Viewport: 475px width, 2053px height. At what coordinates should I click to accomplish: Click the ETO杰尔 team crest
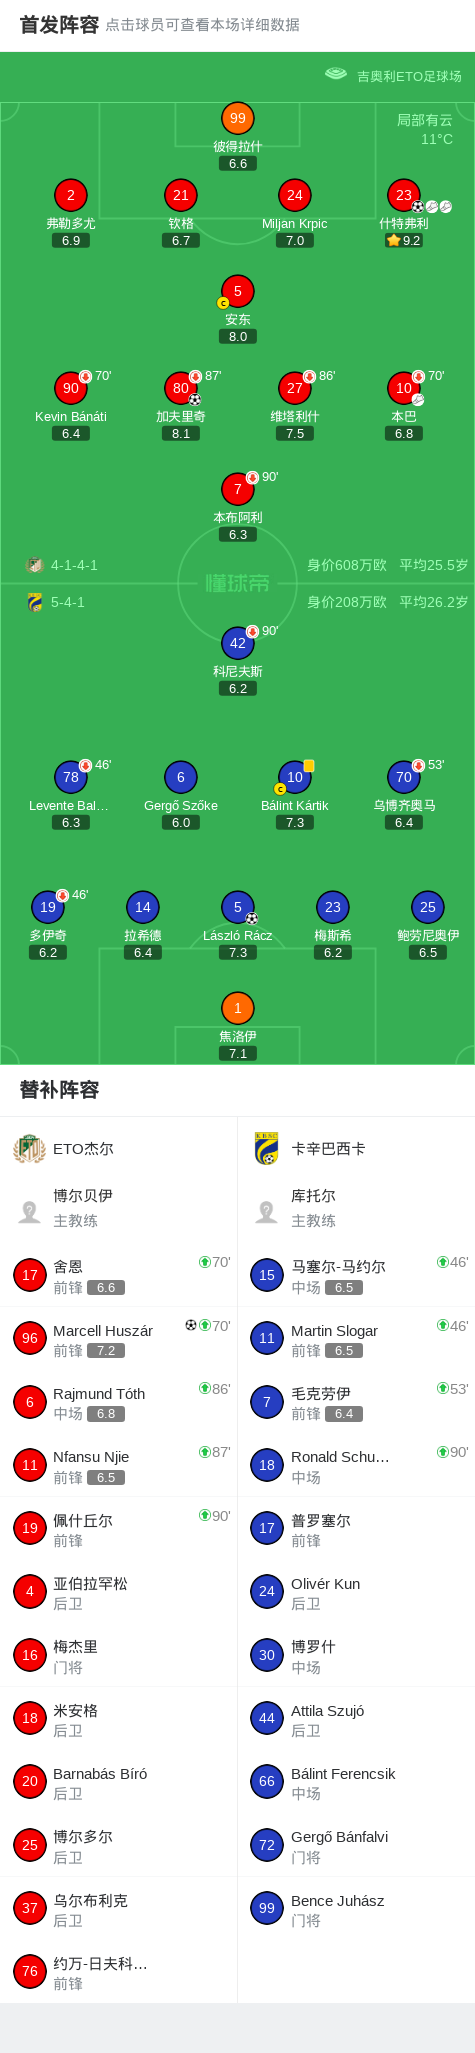(x=29, y=1149)
